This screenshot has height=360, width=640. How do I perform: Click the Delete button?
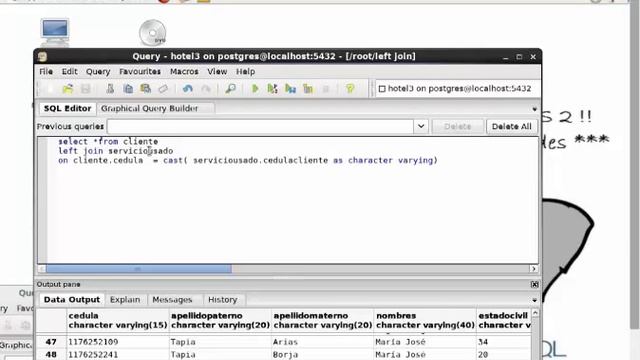pyautogui.click(x=458, y=127)
